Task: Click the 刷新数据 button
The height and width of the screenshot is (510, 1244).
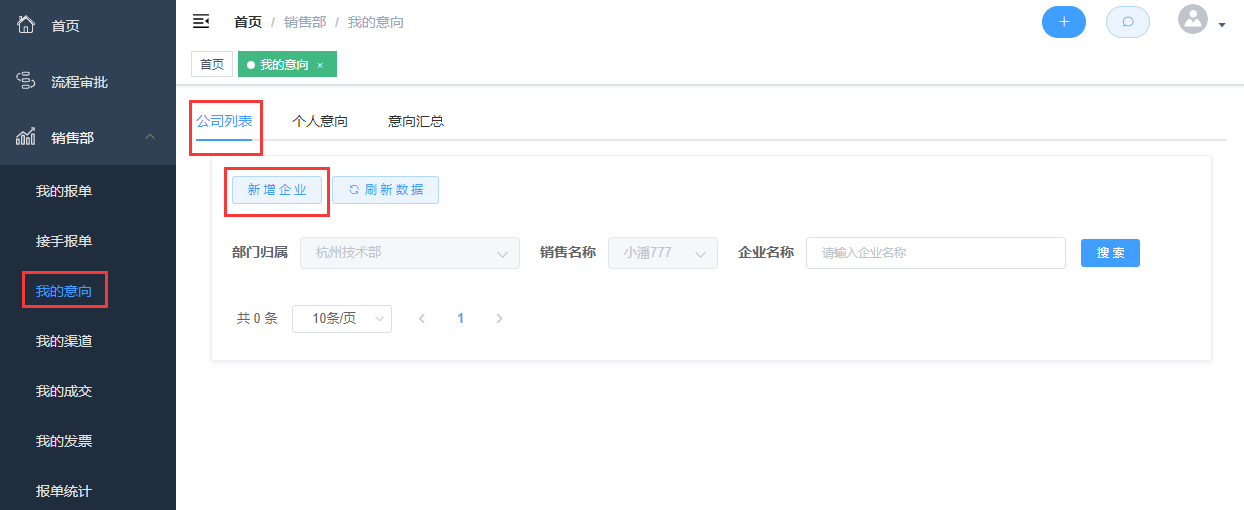Action: coord(385,190)
